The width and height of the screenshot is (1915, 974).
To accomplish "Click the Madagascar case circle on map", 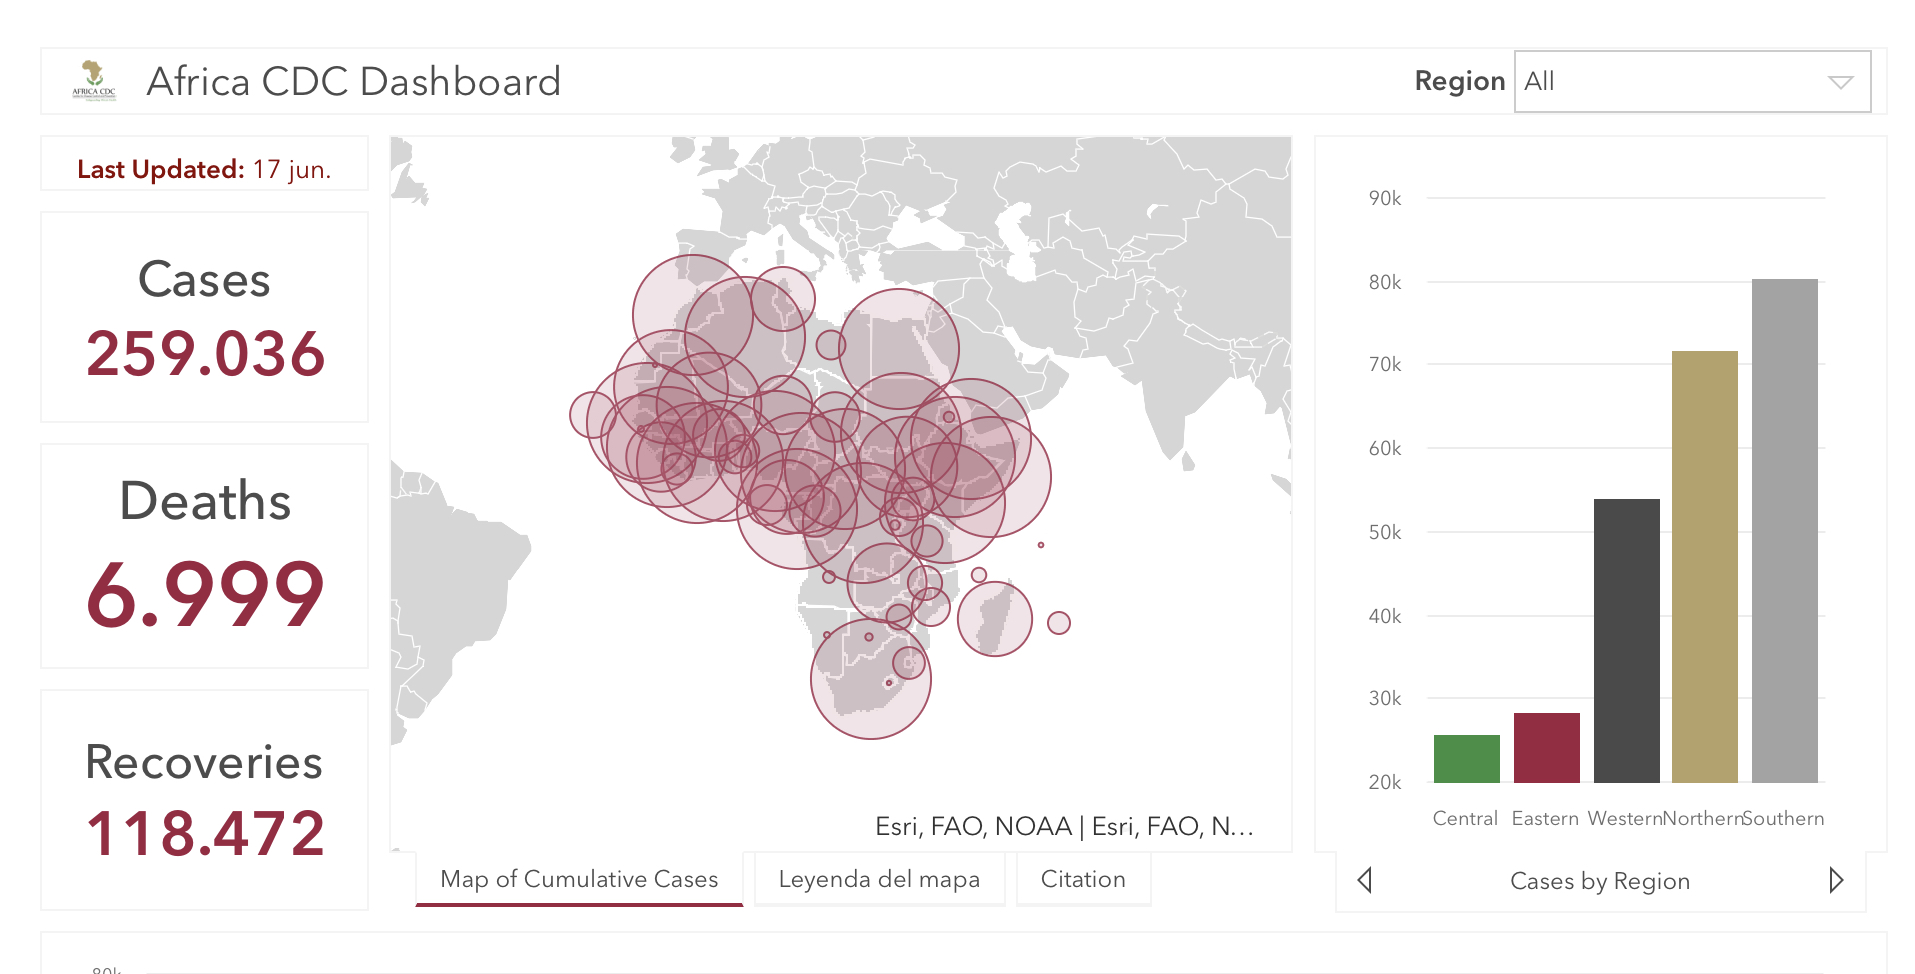I will tap(994, 619).
